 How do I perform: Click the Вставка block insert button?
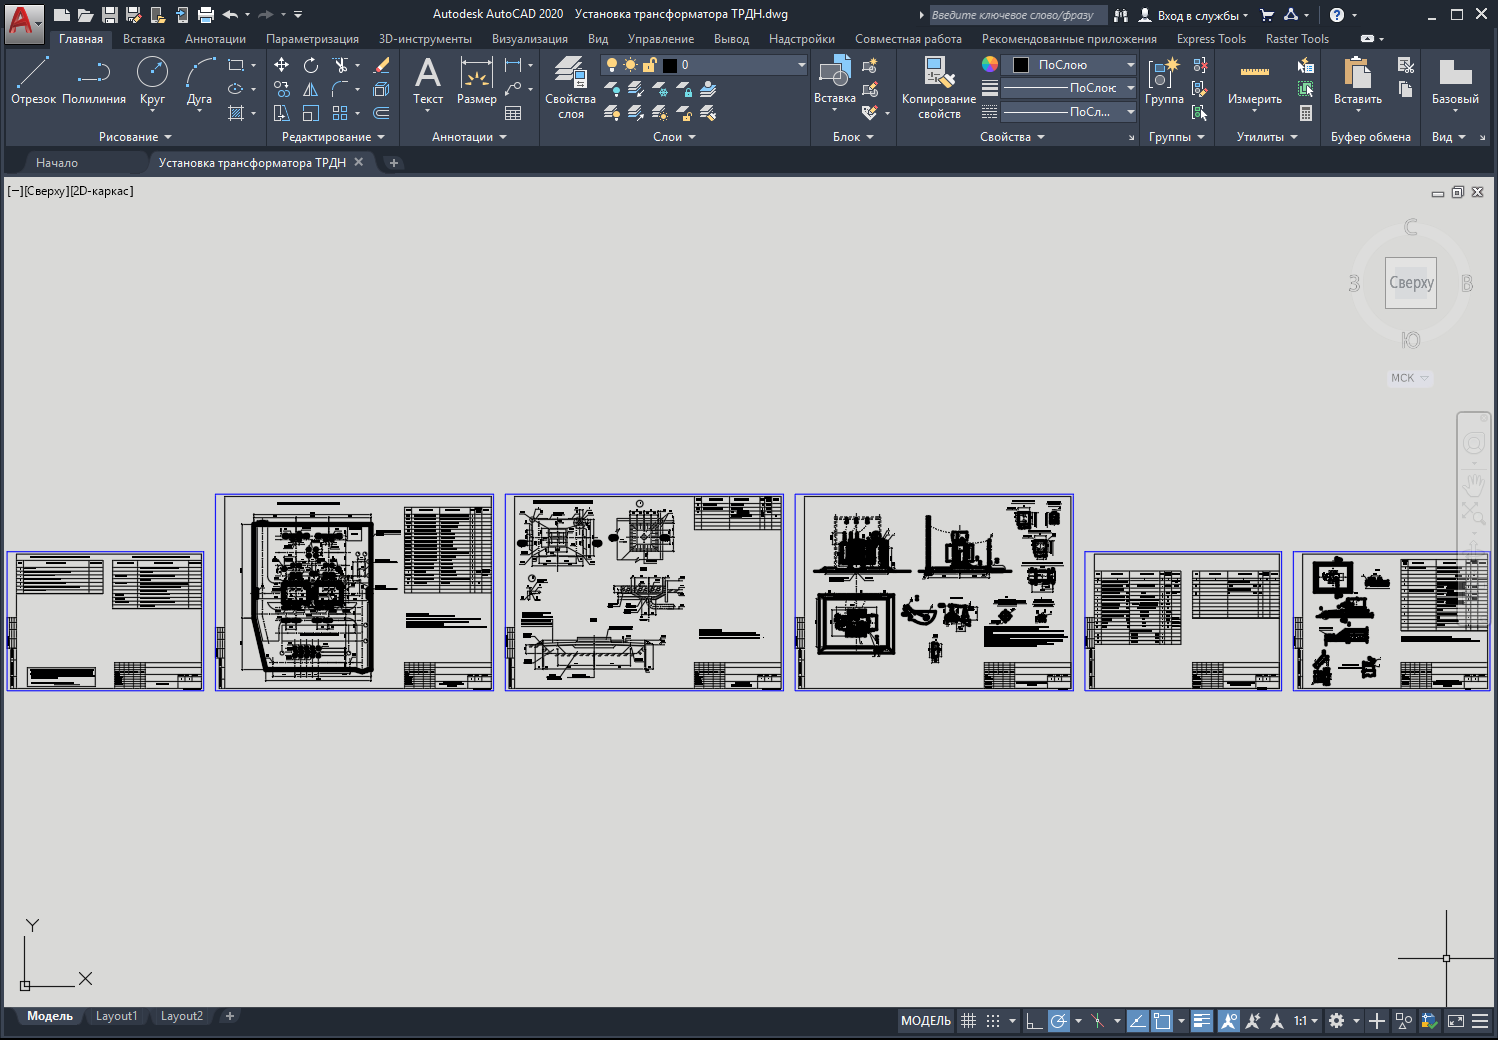point(834,81)
